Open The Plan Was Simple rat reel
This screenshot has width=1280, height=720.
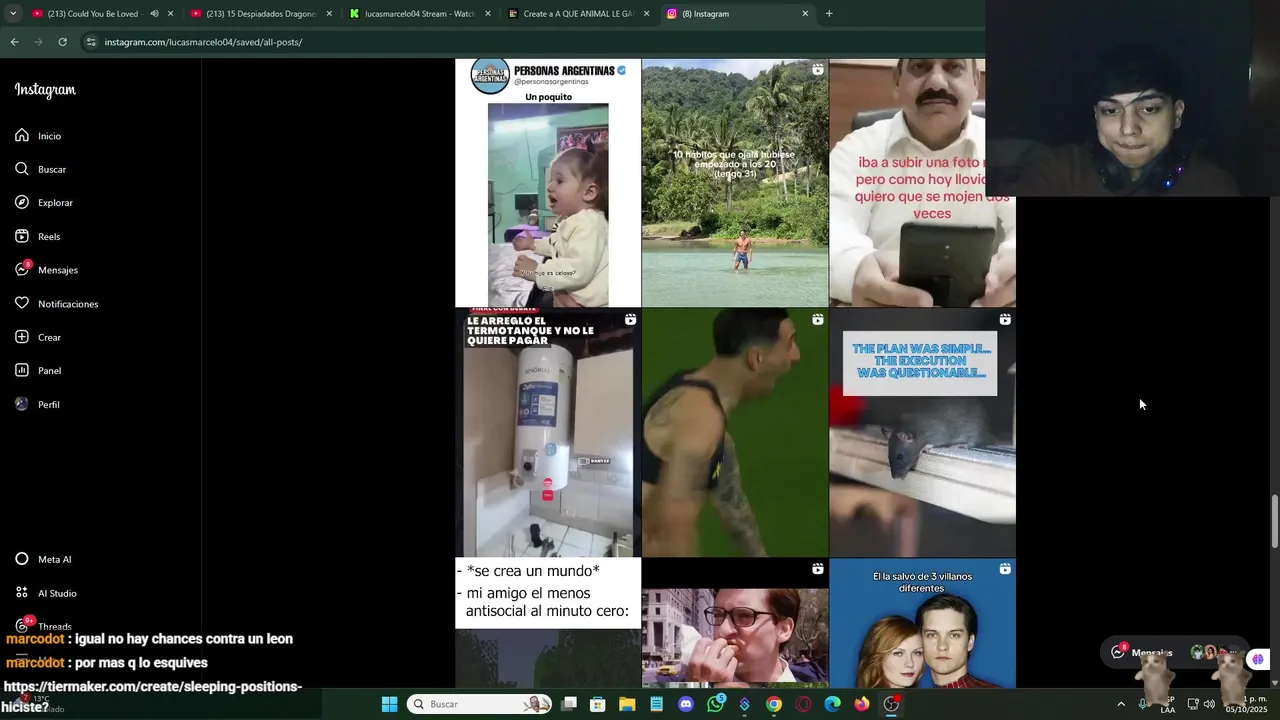click(922, 432)
